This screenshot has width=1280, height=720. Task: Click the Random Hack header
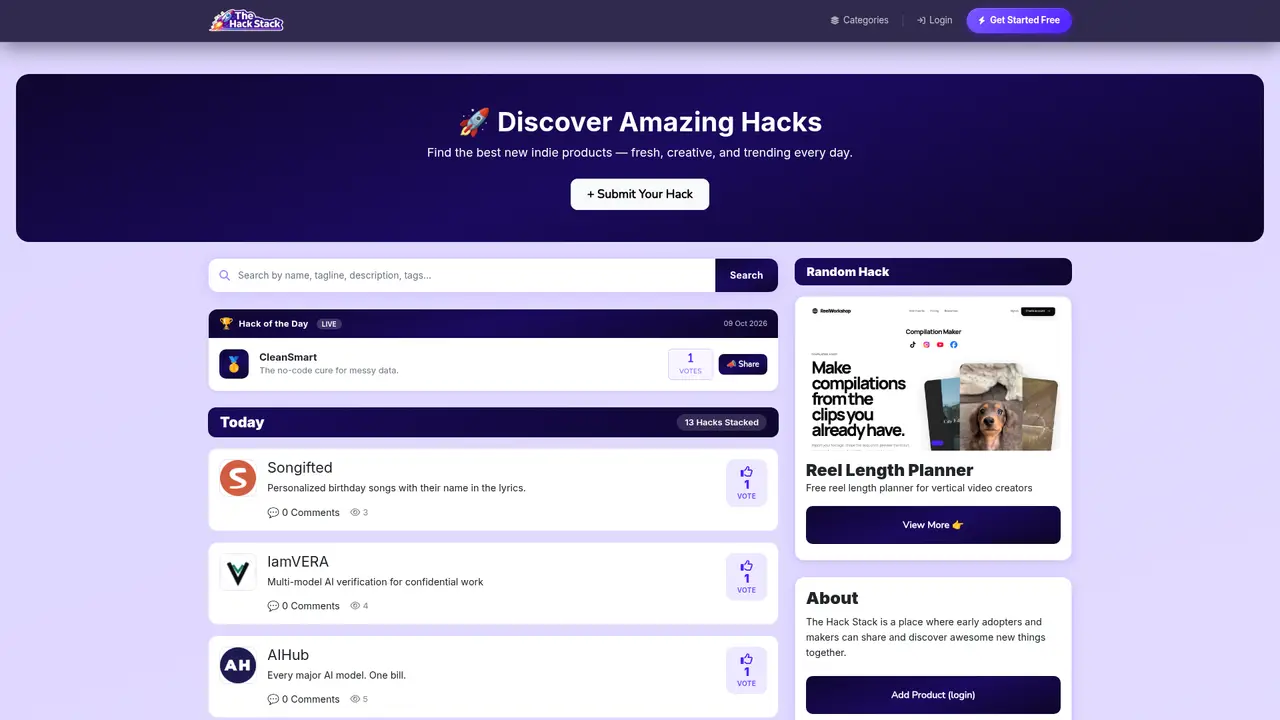[933, 272]
